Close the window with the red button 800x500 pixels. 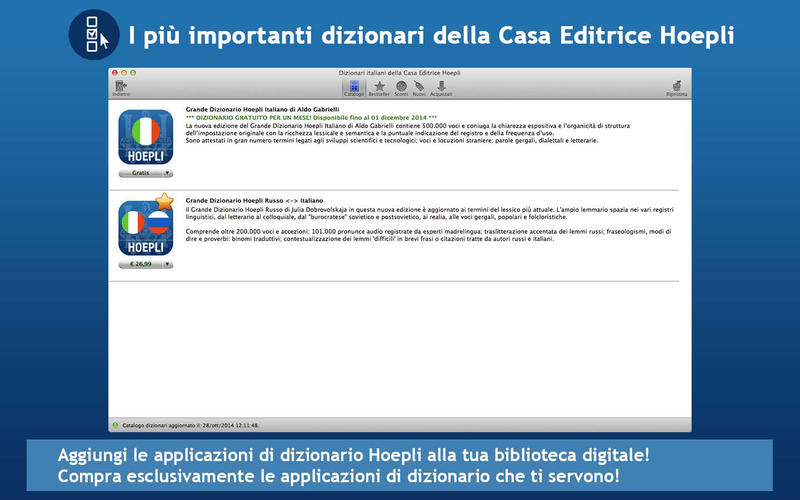[x=115, y=73]
